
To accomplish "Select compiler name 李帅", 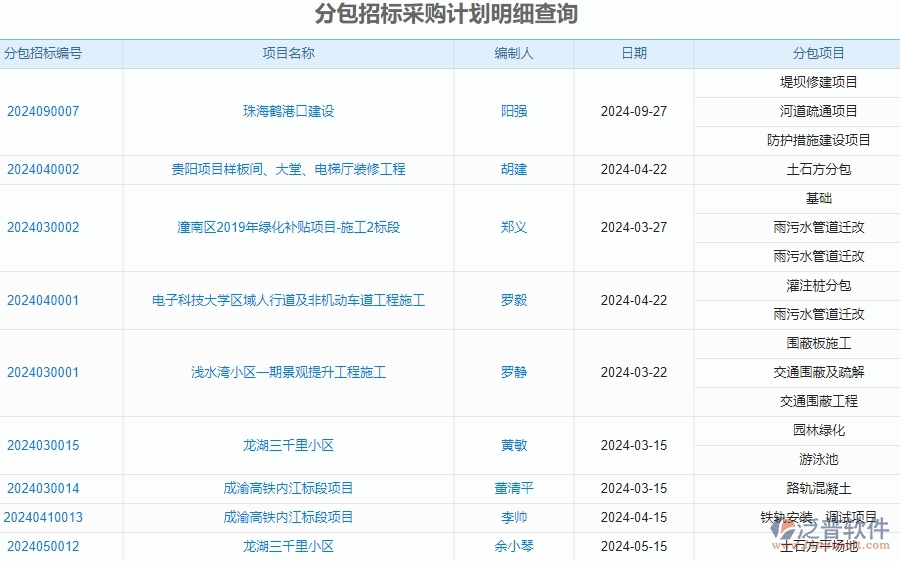I will point(514,517).
